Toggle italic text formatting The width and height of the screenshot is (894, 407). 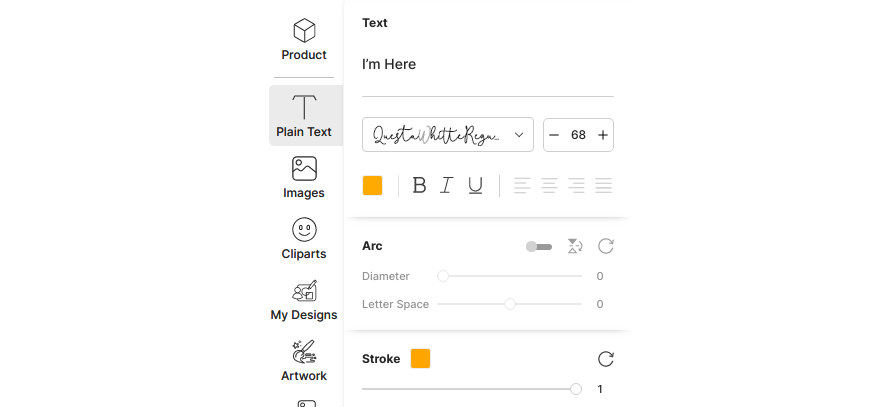pos(447,185)
